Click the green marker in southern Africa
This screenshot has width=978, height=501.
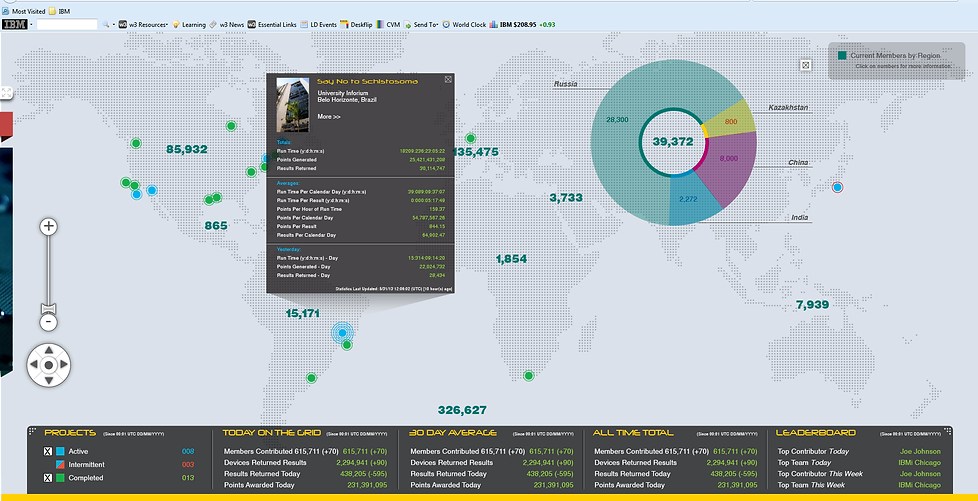tap(529, 375)
